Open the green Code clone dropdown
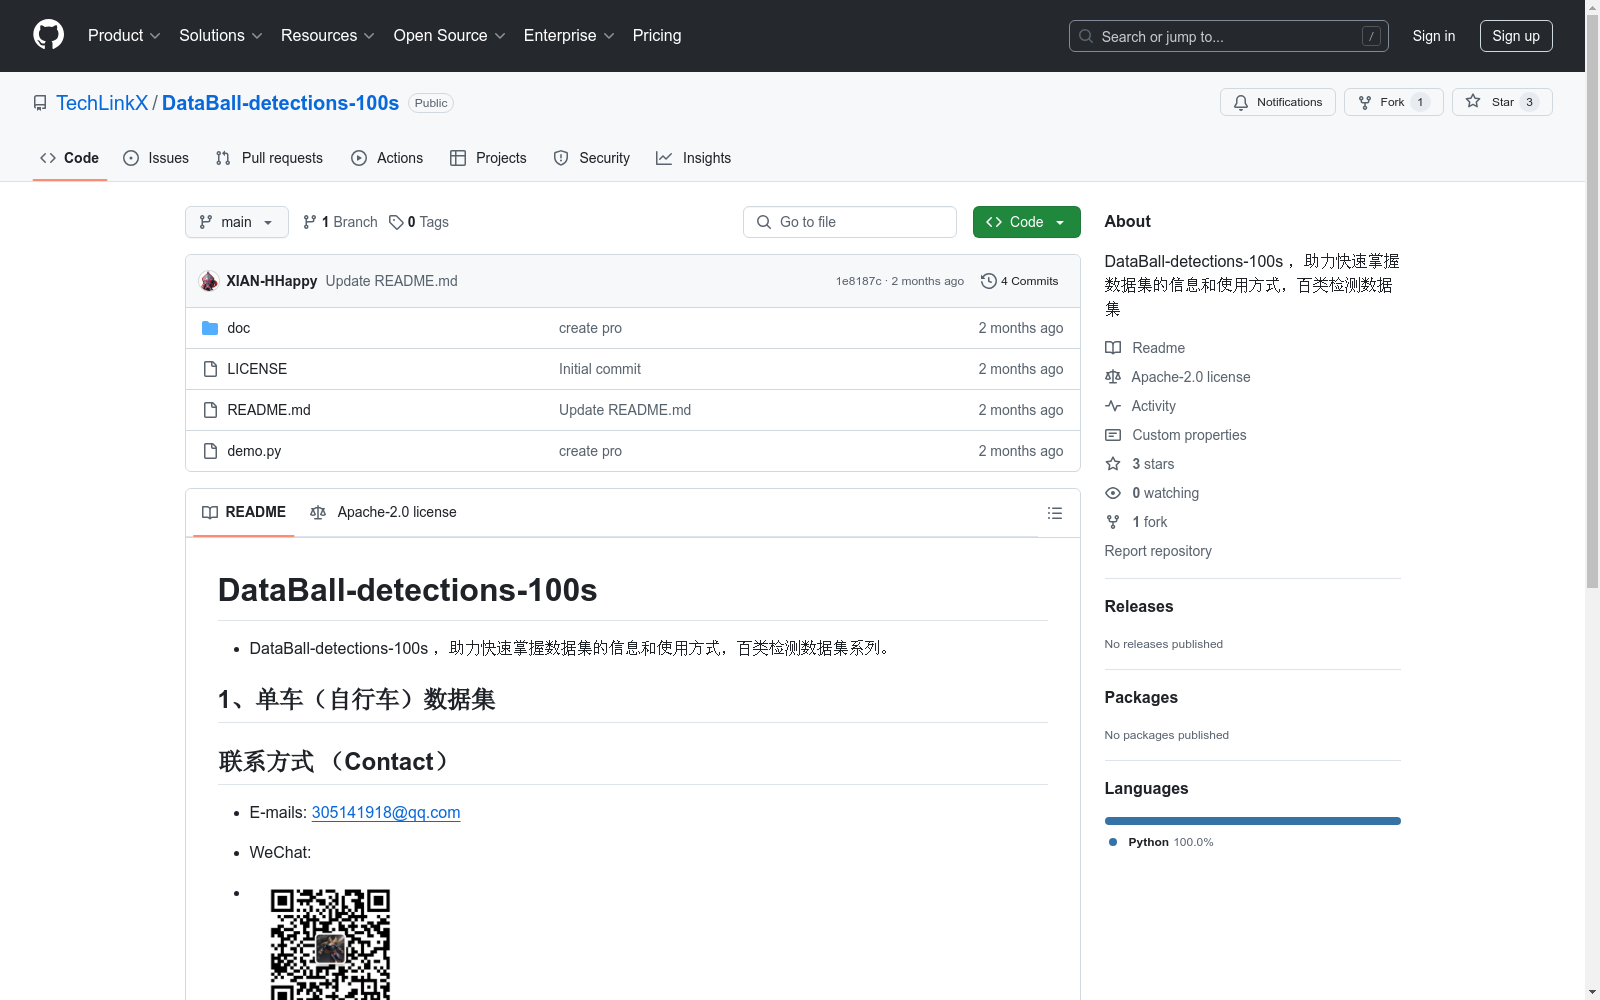This screenshot has height=1000, width=1600. coord(1027,222)
